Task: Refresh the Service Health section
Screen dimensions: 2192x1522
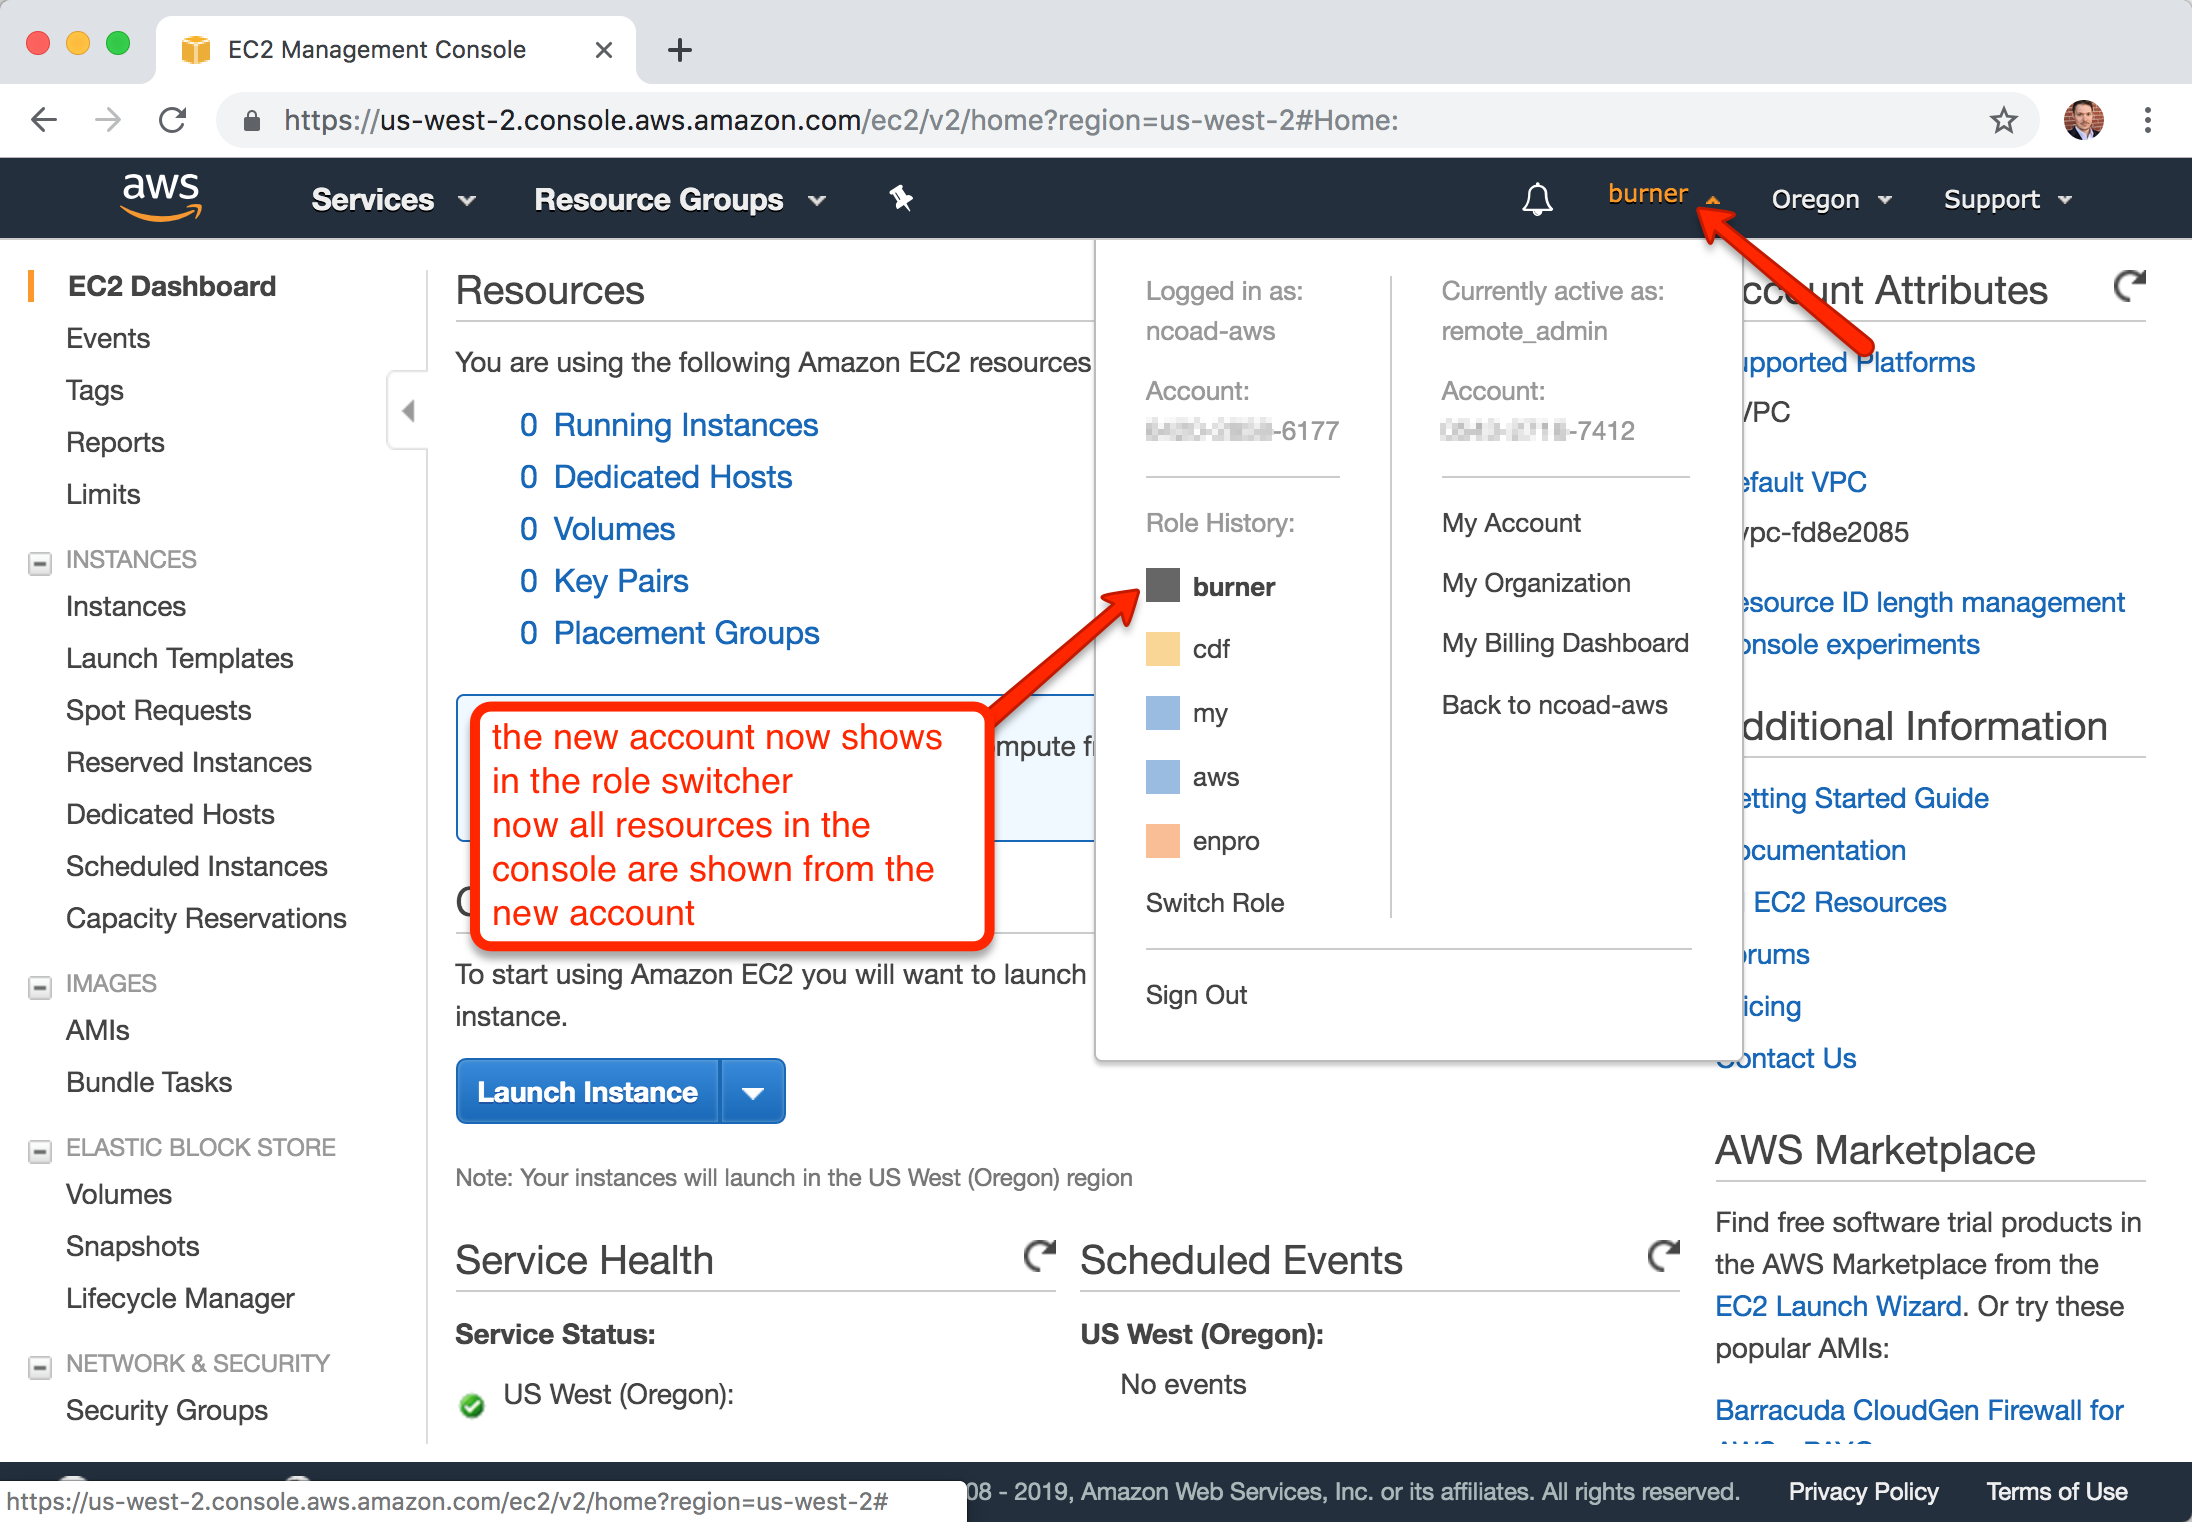Action: coord(1039,1256)
